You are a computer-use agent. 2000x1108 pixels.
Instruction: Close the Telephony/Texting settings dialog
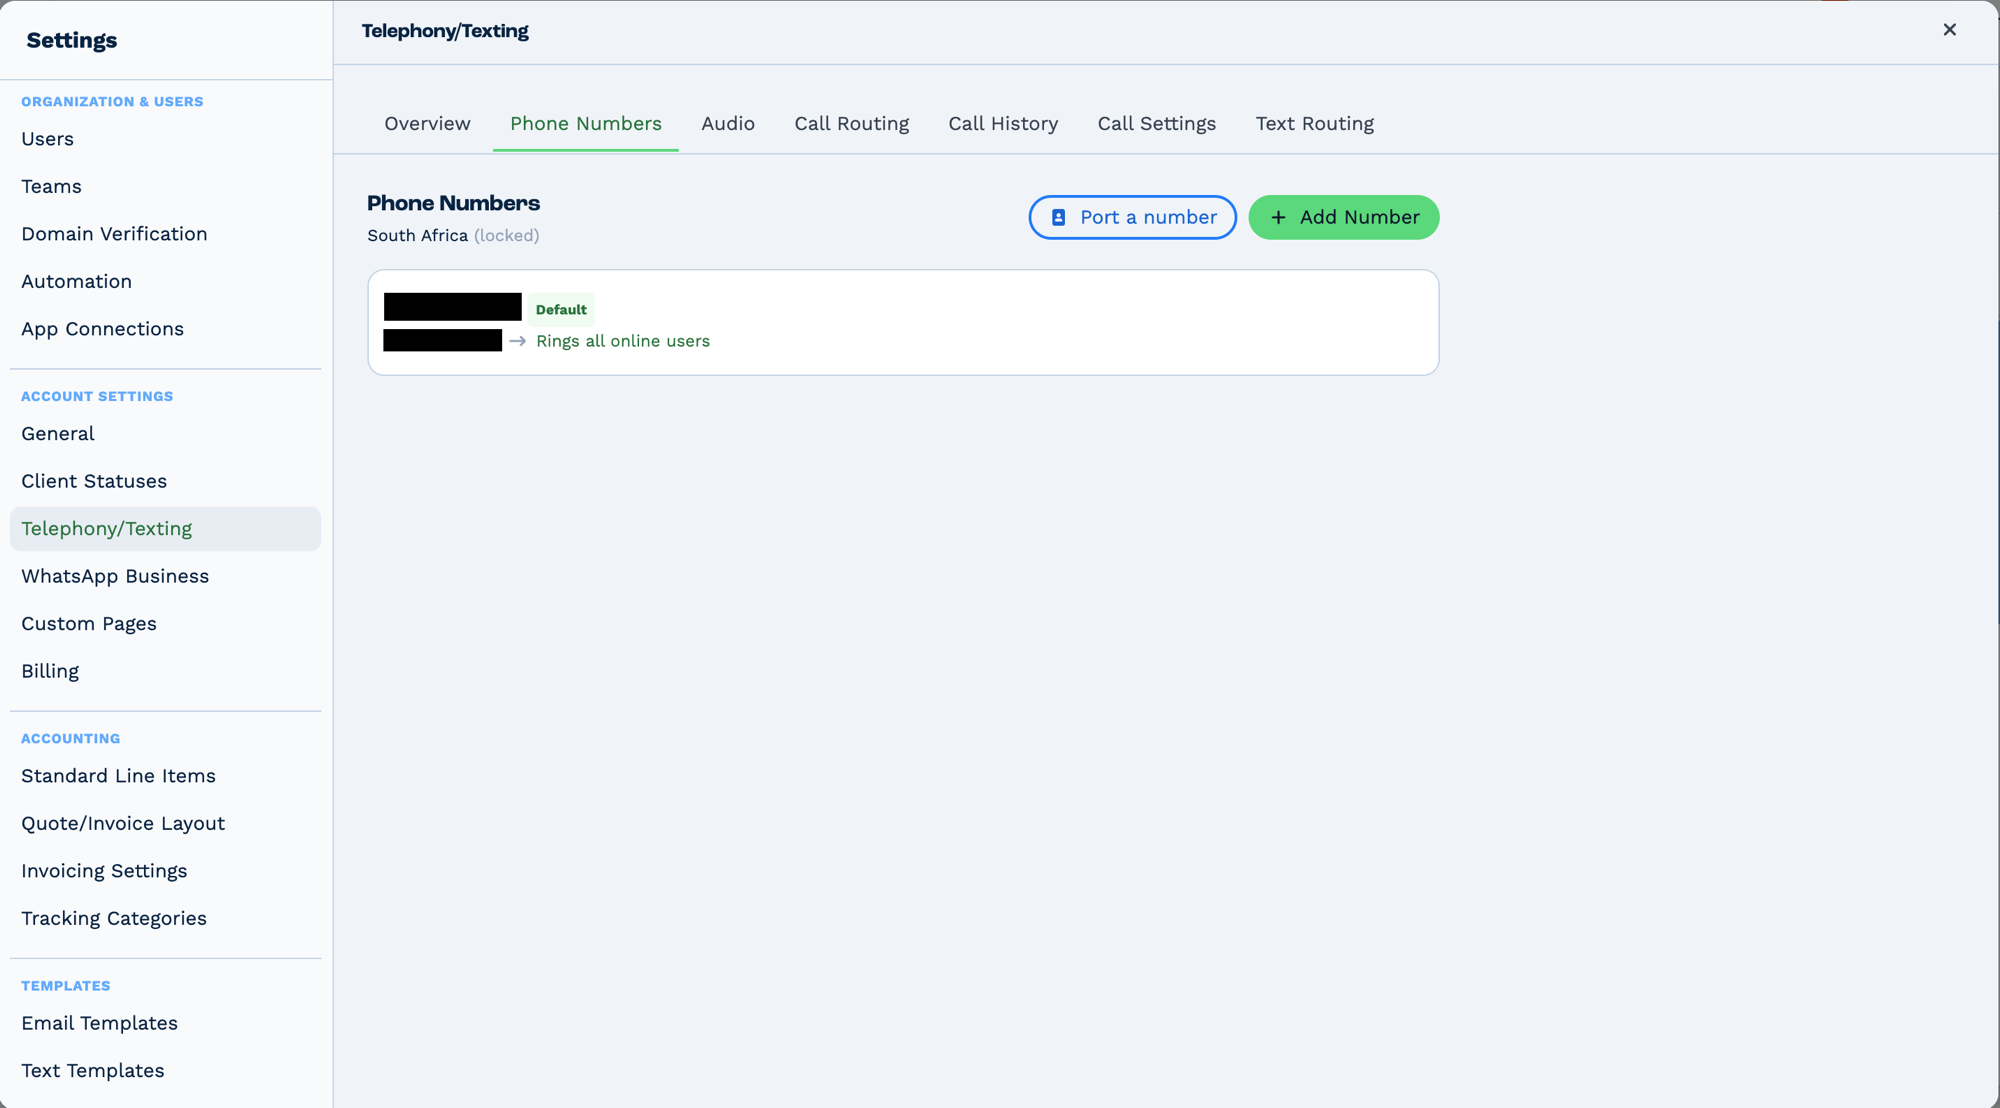tap(1949, 30)
